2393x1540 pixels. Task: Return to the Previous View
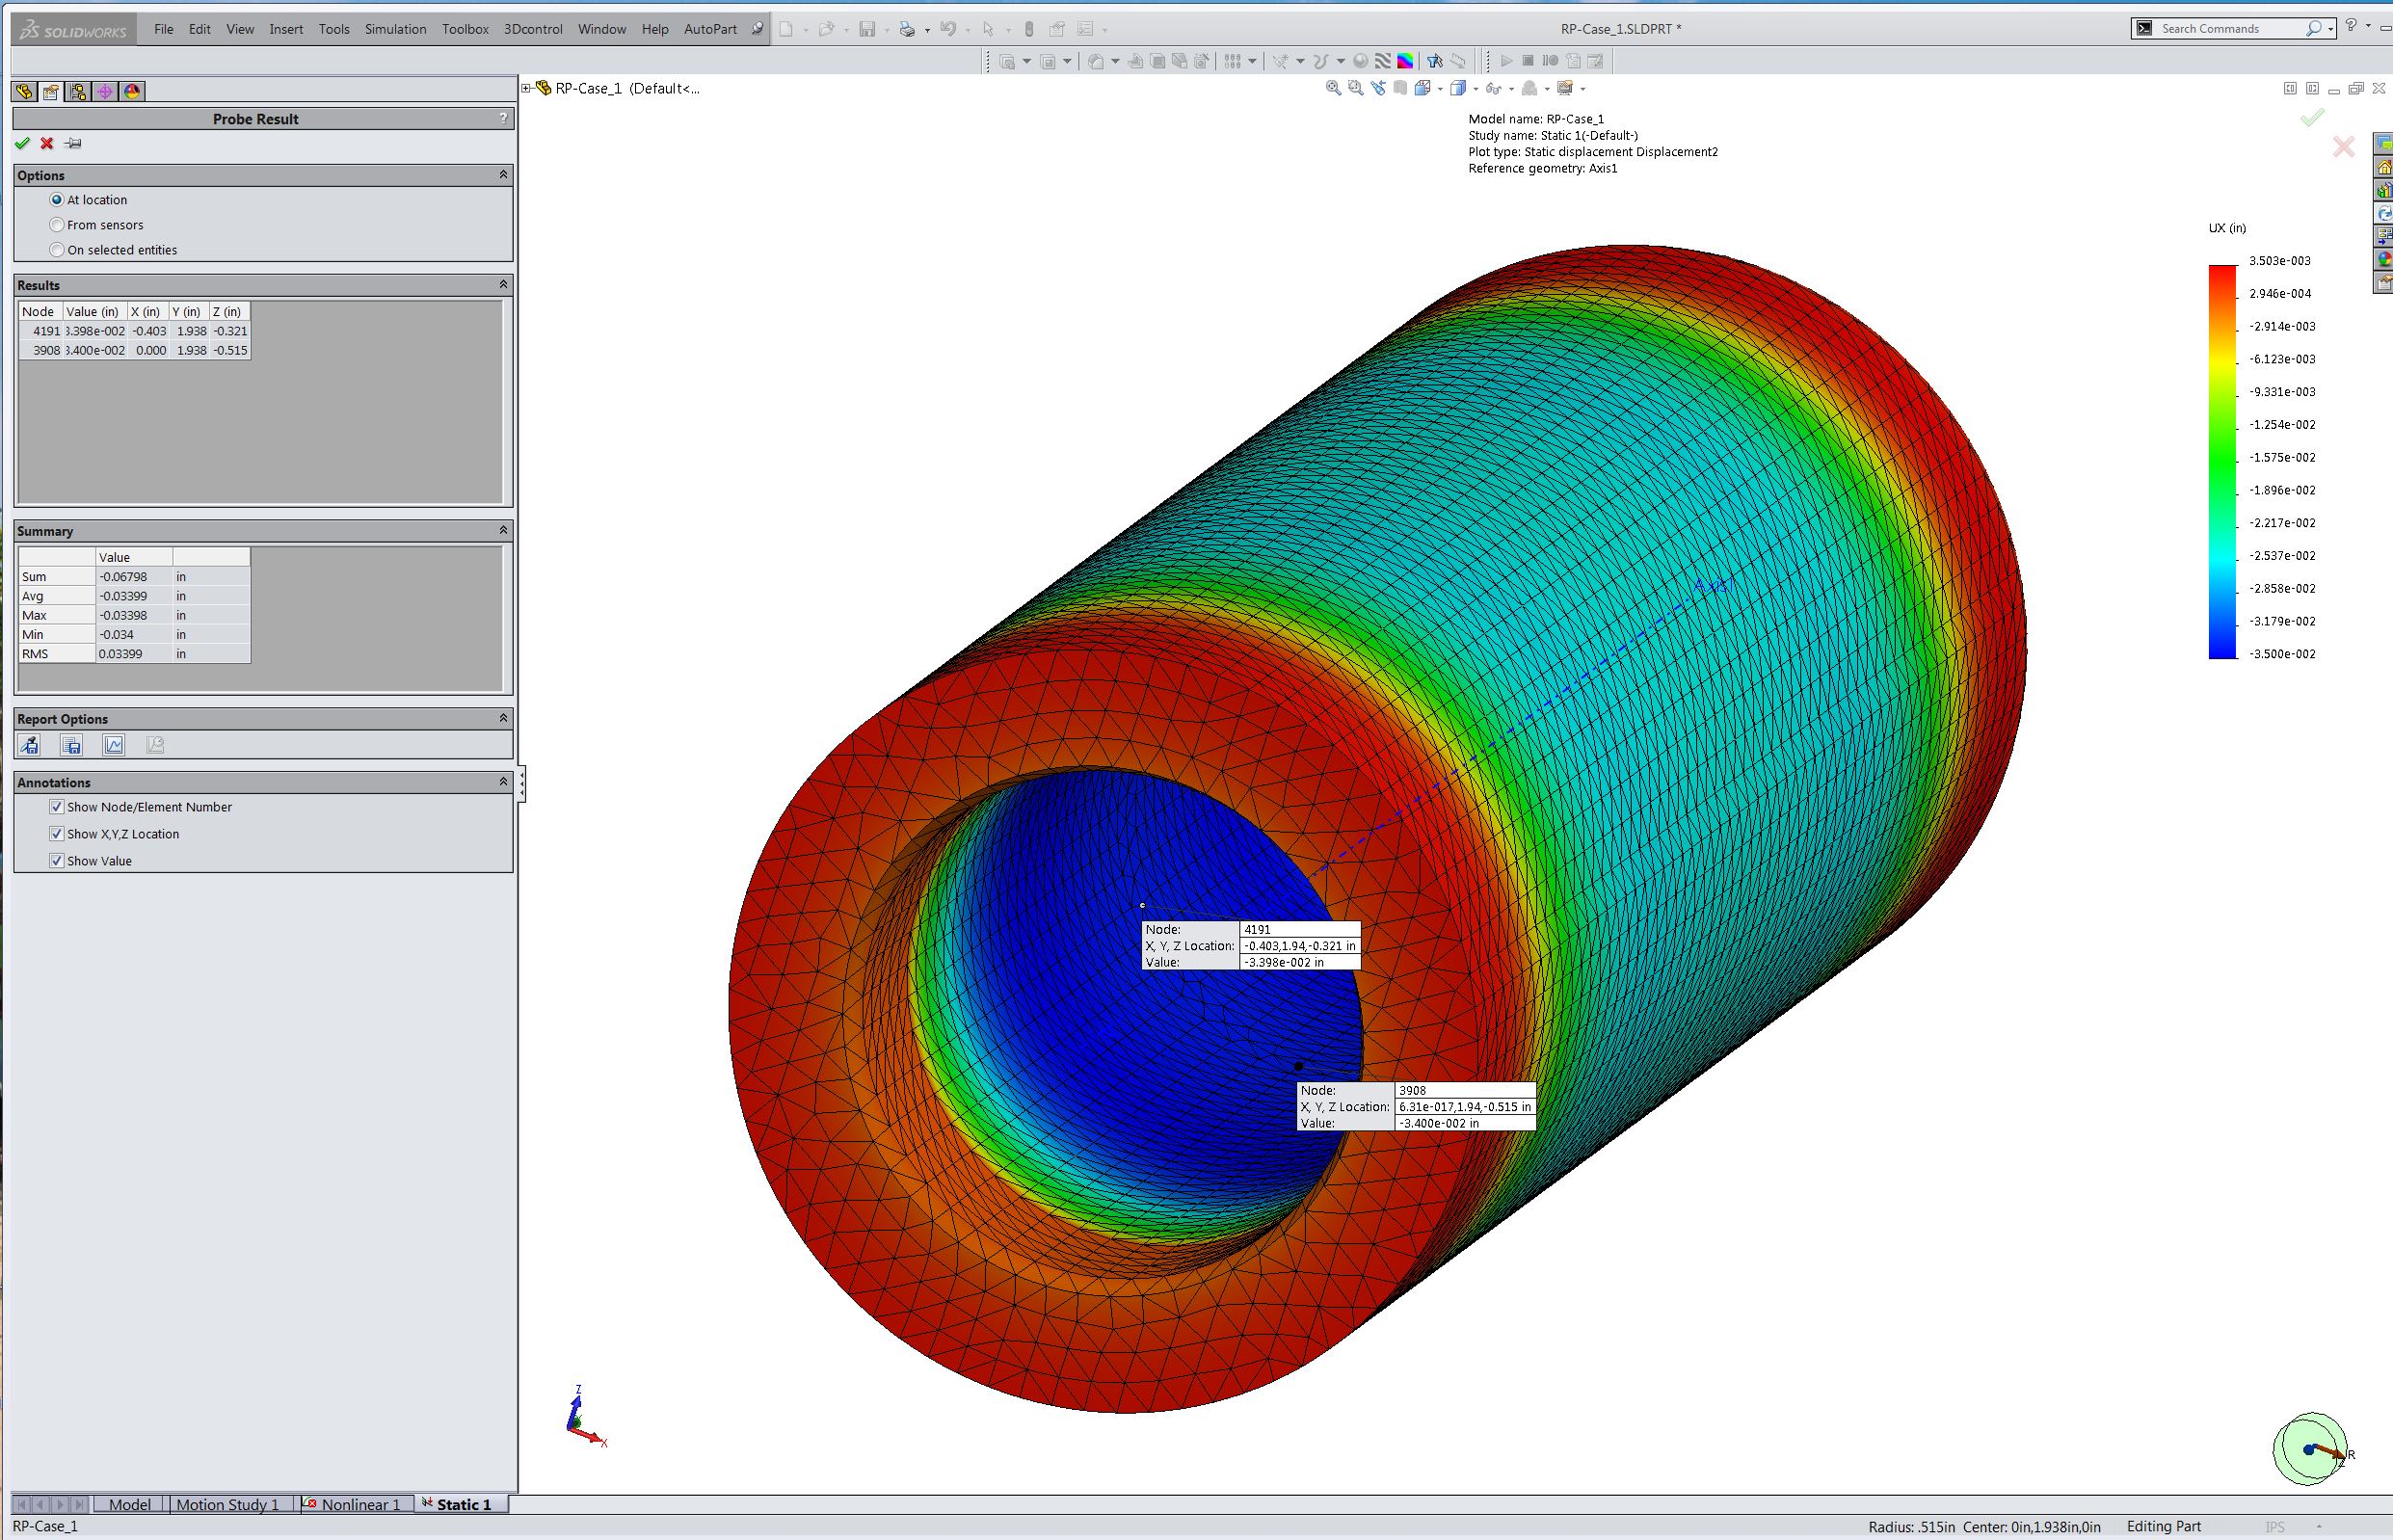pyautogui.click(x=1378, y=88)
